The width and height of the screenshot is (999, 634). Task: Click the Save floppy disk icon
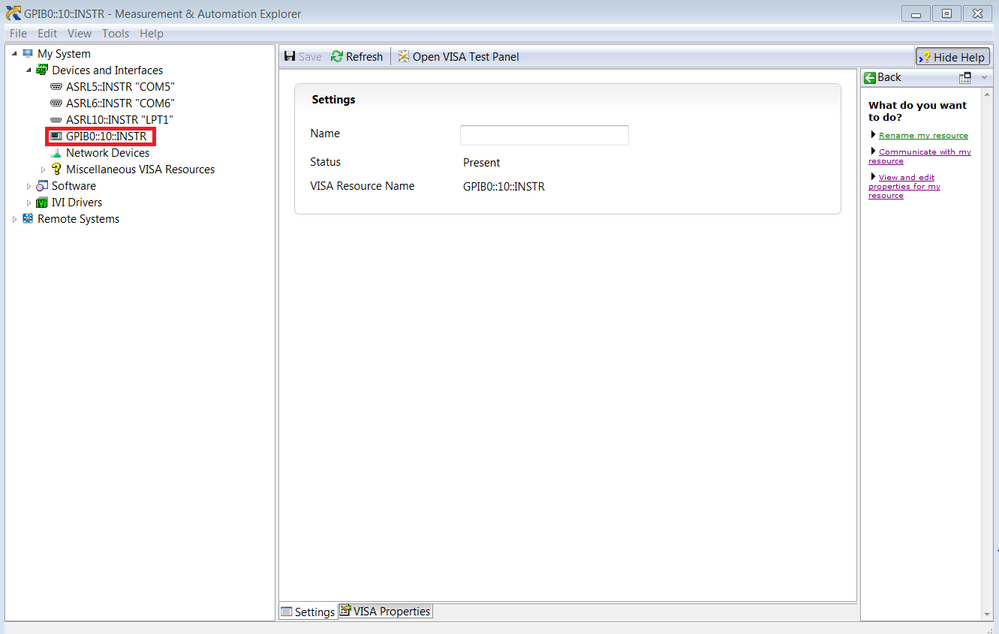pyautogui.click(x=289, y=56)
